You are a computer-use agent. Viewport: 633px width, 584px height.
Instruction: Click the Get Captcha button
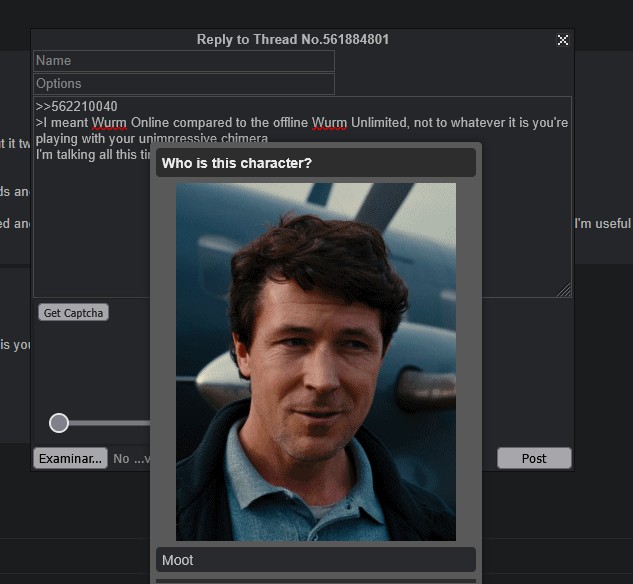tap(73, 312)
